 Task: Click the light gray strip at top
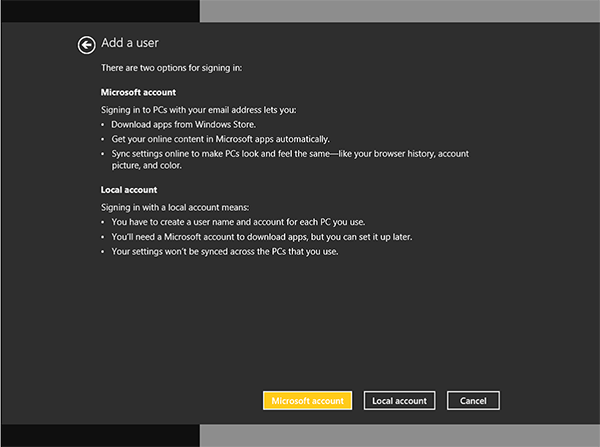pos(400,10)
